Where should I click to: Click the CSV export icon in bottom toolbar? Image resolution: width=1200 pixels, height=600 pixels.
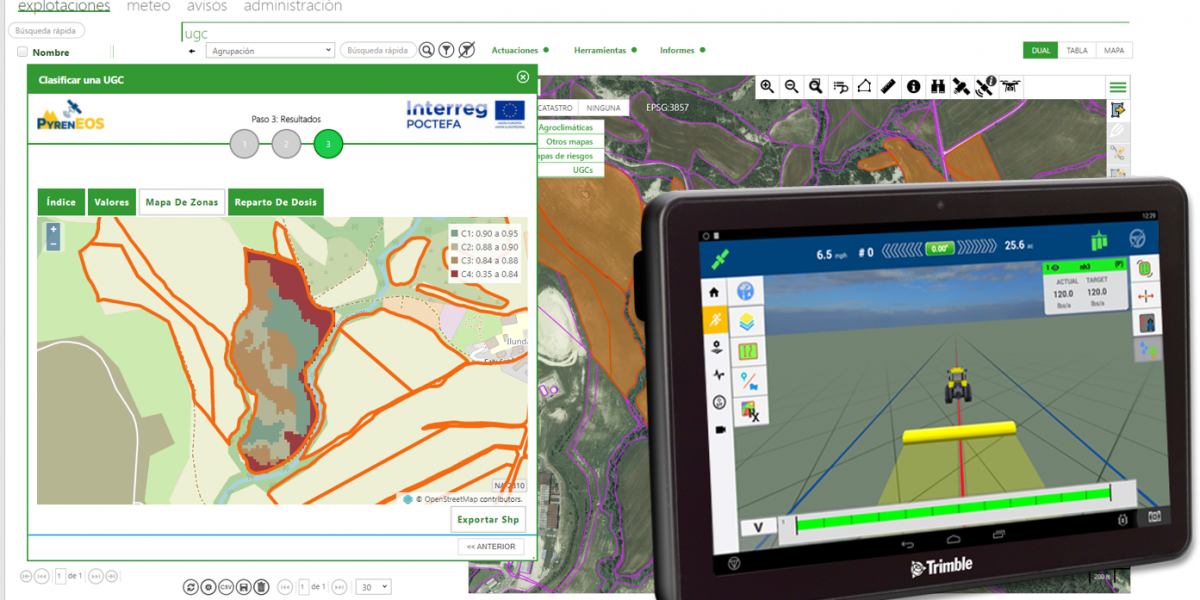[225, 587]
